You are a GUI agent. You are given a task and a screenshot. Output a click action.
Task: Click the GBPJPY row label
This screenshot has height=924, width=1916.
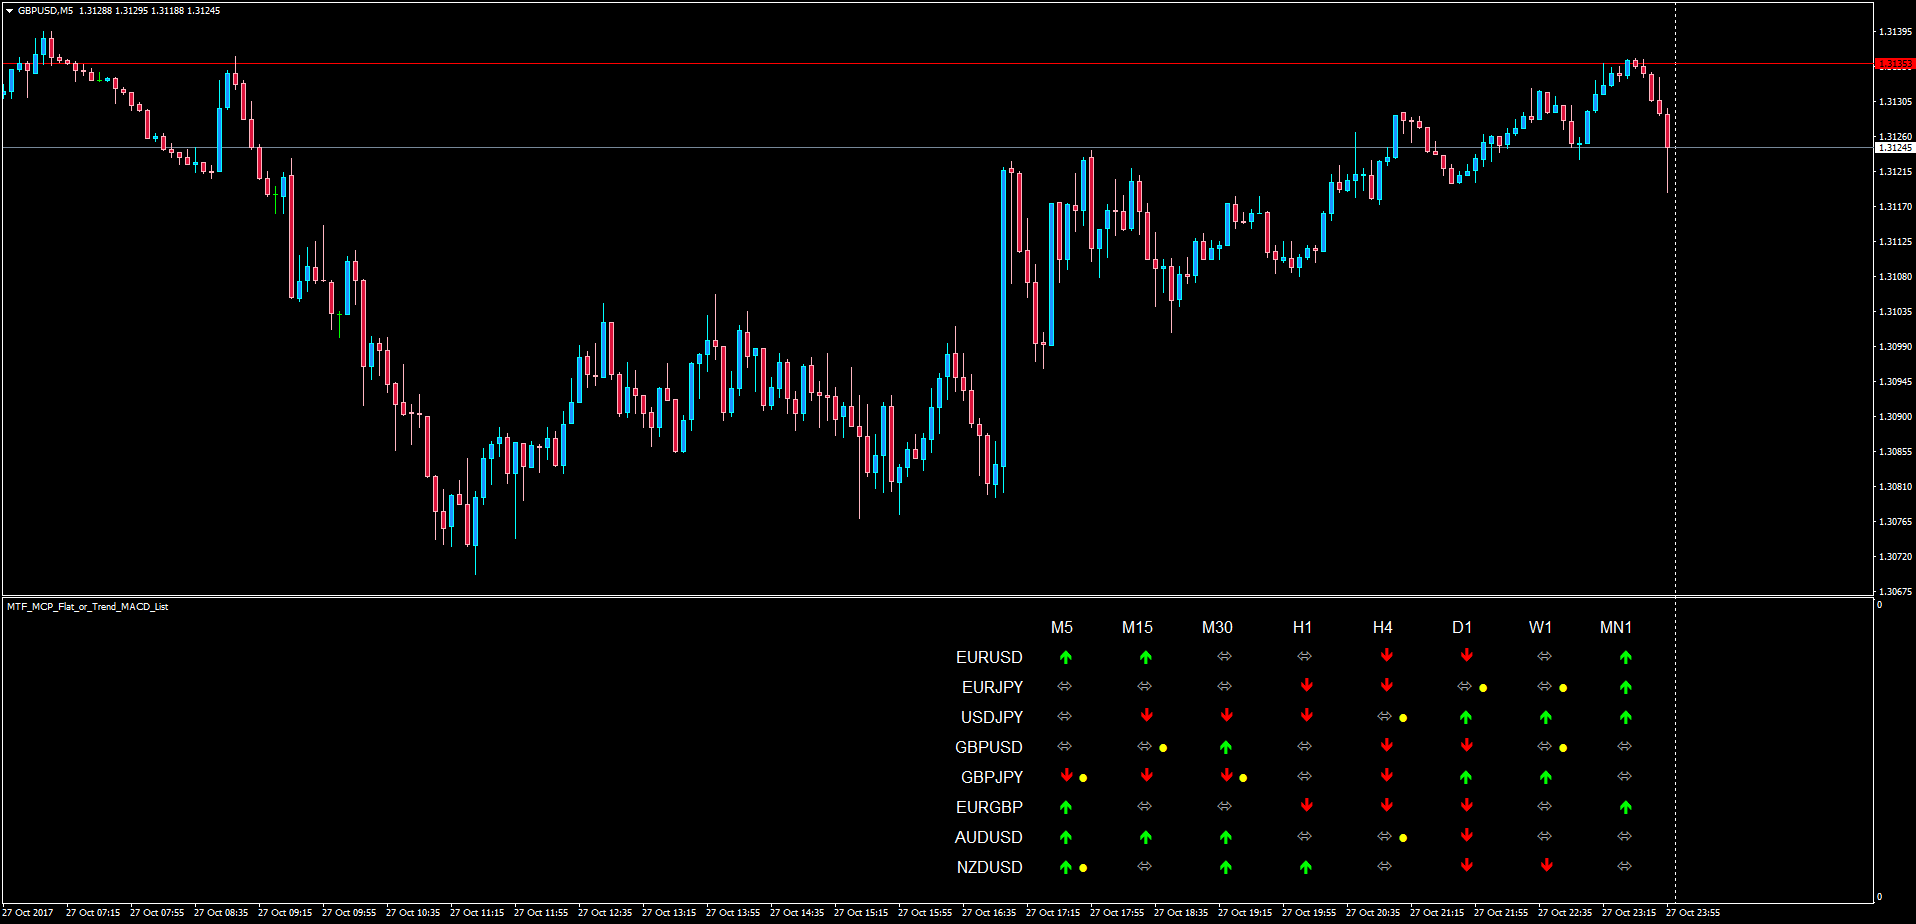(x=992, y=778)
